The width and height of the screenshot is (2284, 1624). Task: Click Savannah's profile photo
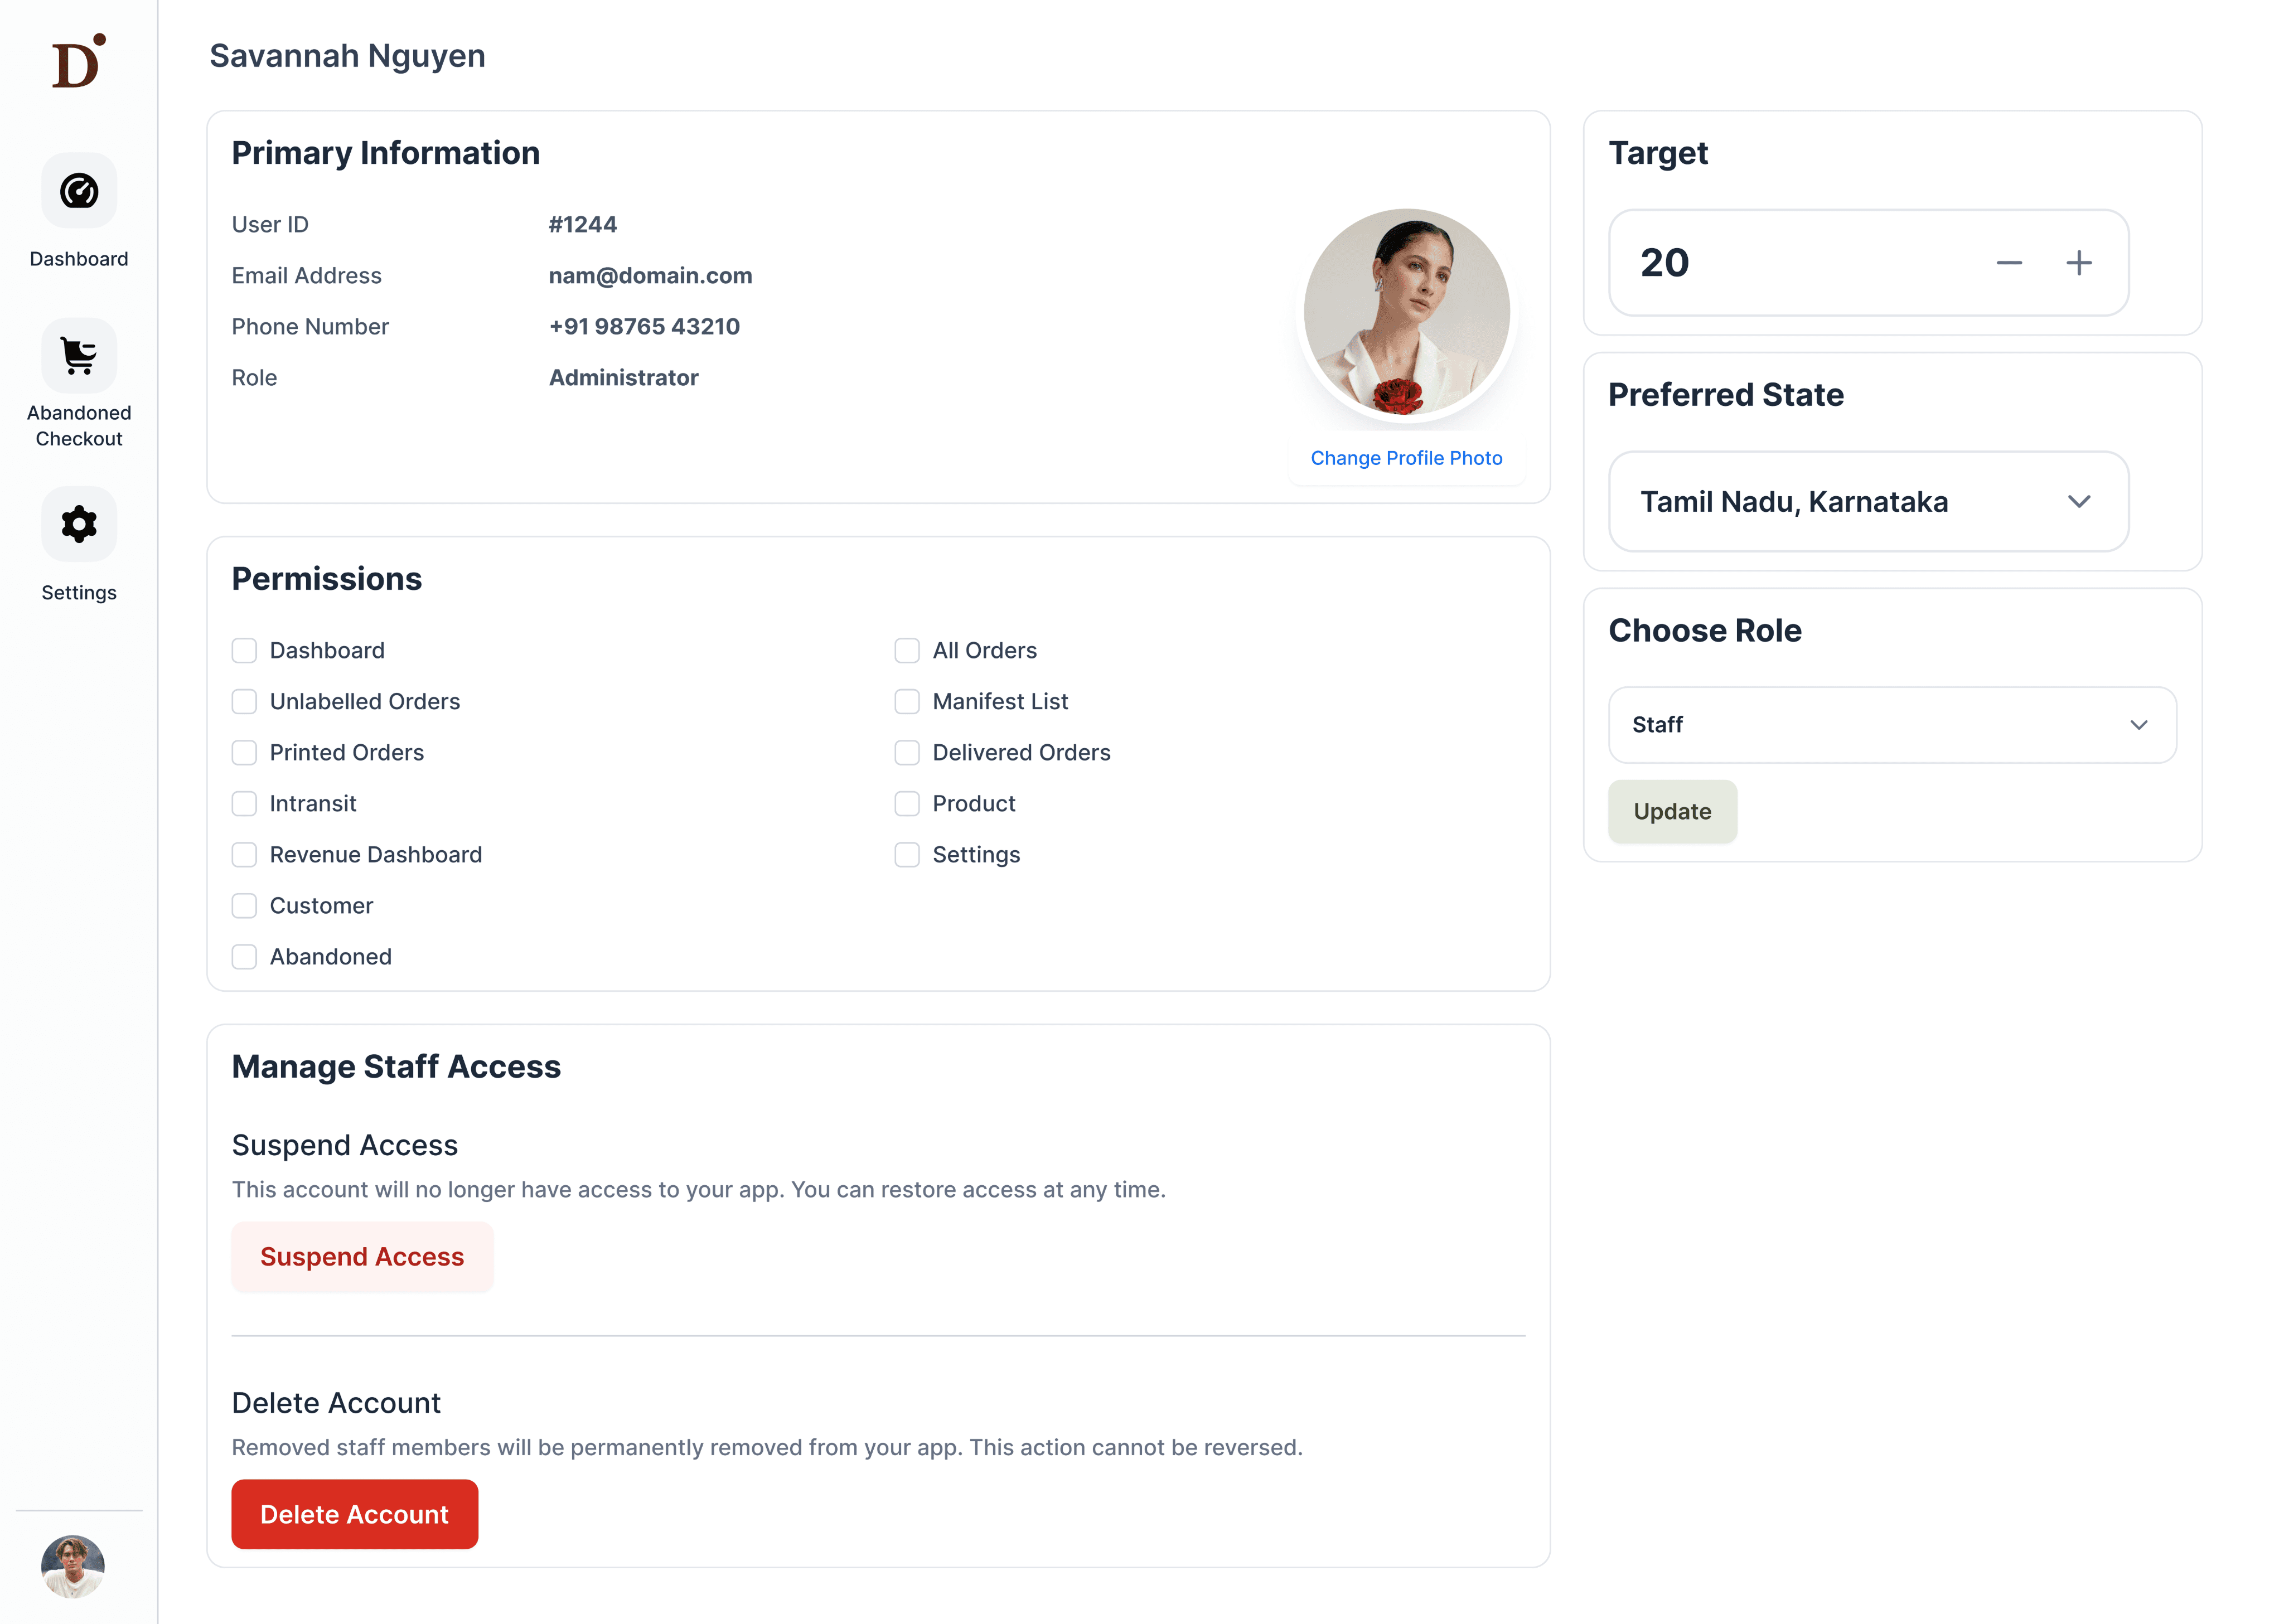[x=1406, y=312]
